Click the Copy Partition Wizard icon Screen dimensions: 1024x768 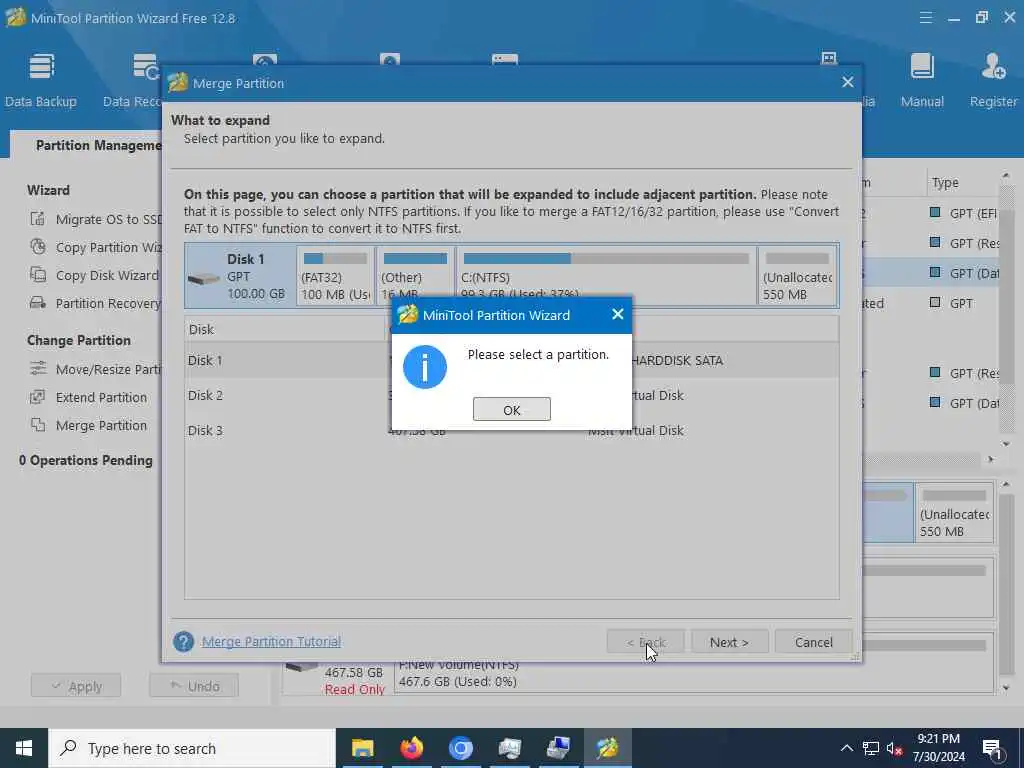pos(38,247)
